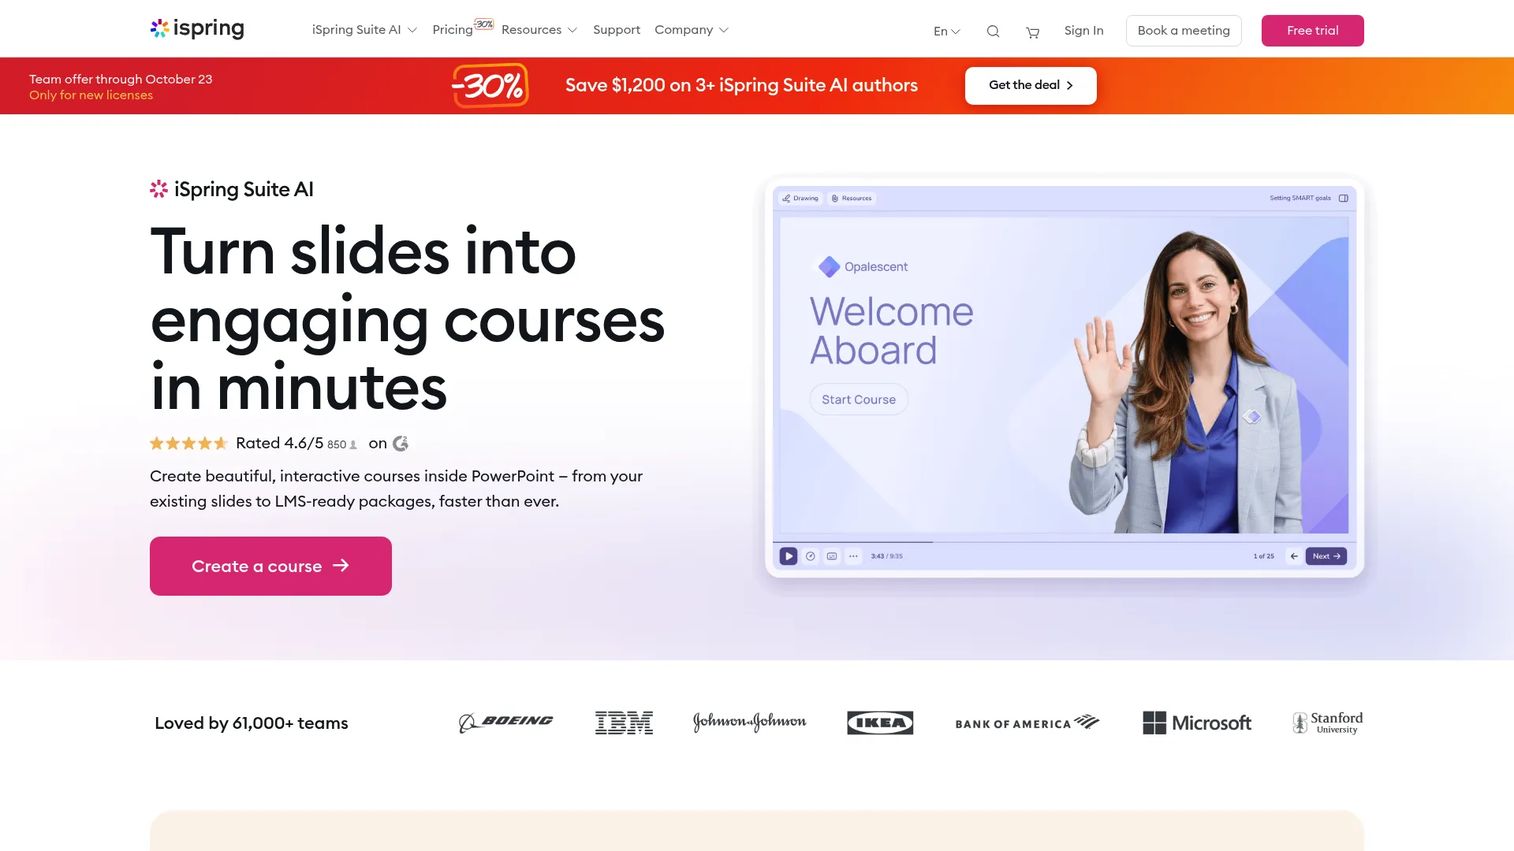Expand the Resources dropdown menu
This screenshot has height=851, width=1514.
(539, 30)
